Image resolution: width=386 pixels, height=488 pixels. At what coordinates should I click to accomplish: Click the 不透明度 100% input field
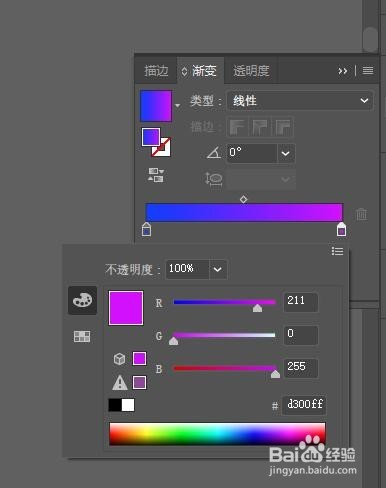tap(187, 269)
